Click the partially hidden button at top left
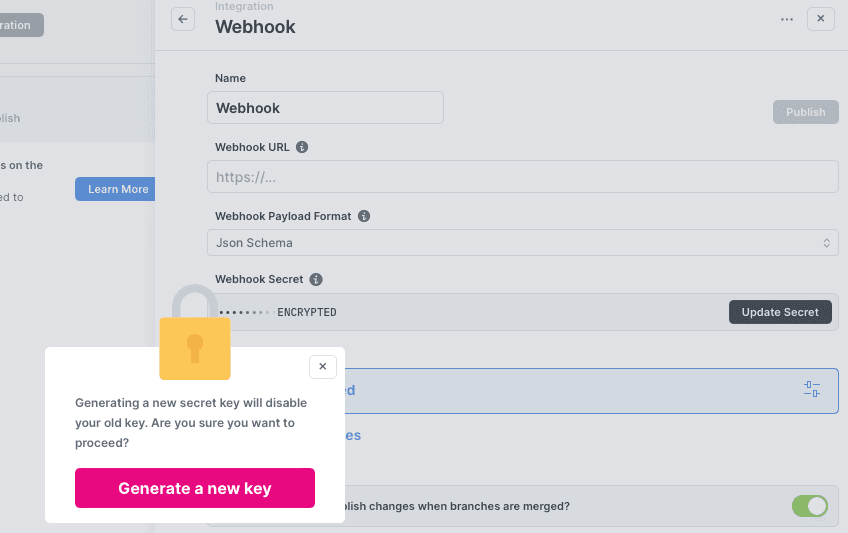Image resolution: width=848 pixels, height=533 pixels. (x=20, y=25)
